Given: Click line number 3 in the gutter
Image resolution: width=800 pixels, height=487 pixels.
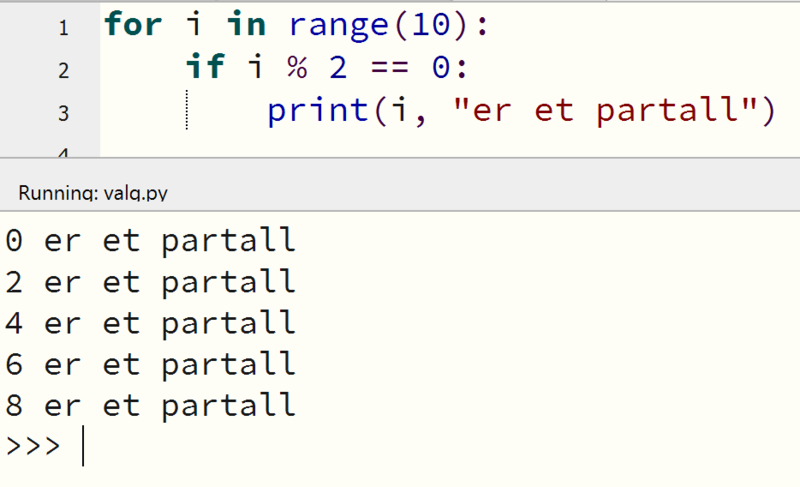Looking at the screenshot, I should tap(64, 114).
